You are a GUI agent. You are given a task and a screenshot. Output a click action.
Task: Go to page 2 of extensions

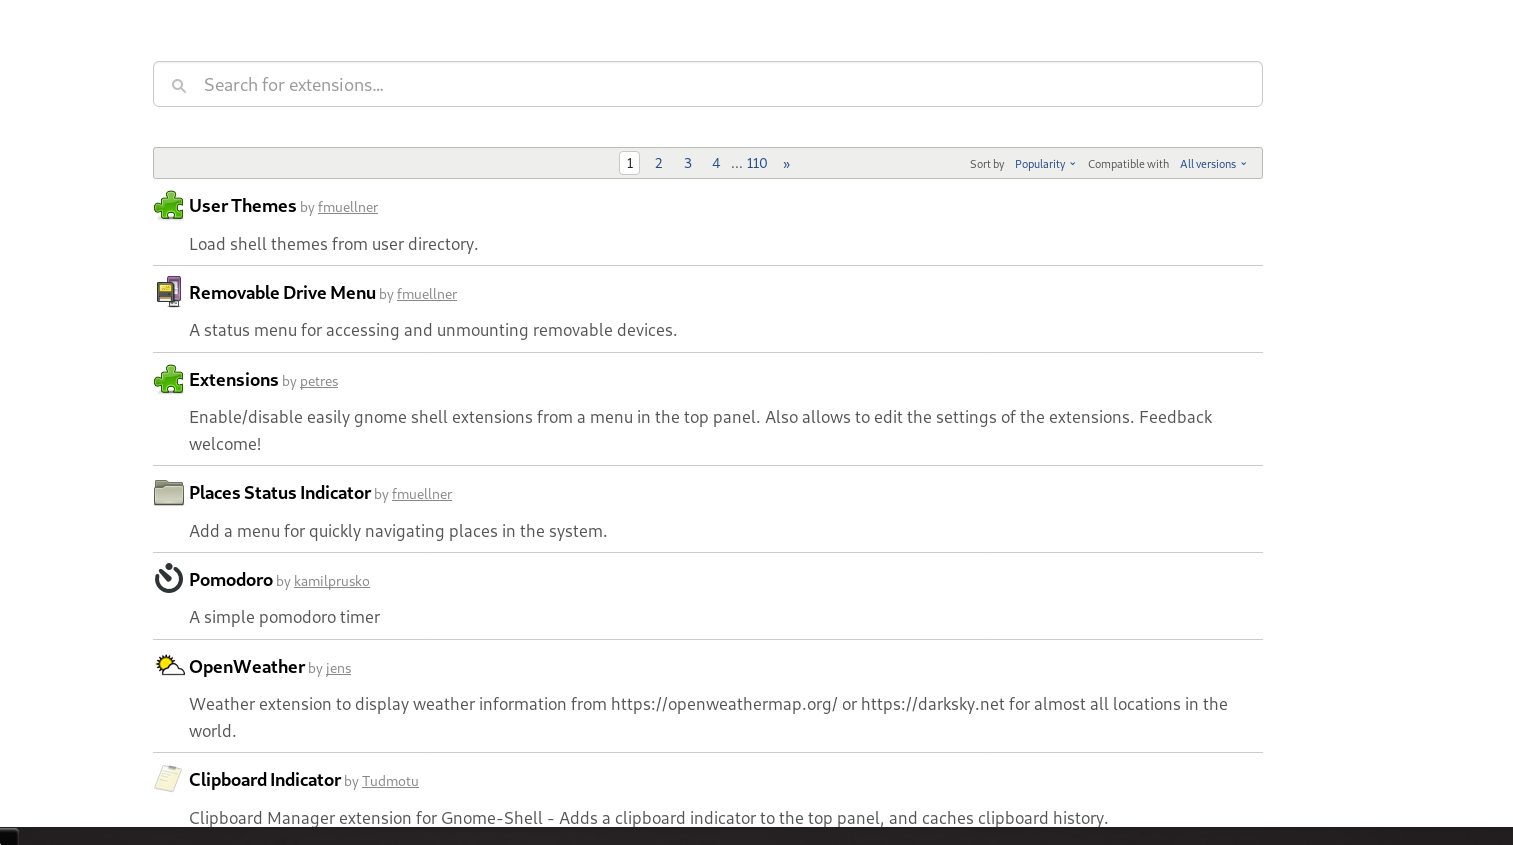pos(658,163)
